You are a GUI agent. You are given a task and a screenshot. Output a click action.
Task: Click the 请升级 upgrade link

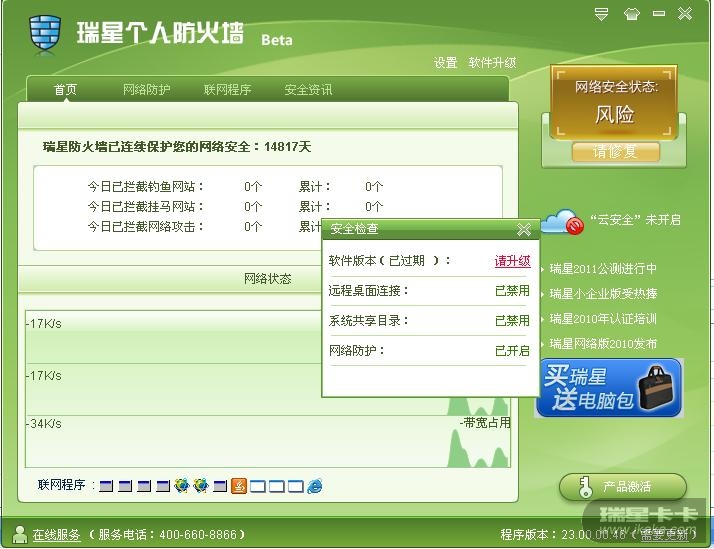(512, 261)
